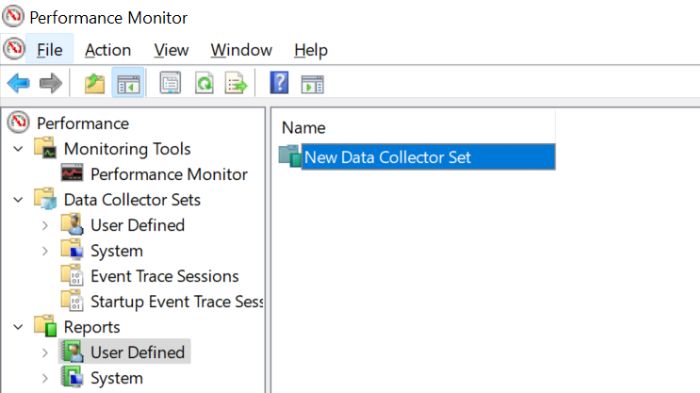The image size is (700, 393).
Task: Select the Performance root tree label
Action: (83, 123)
